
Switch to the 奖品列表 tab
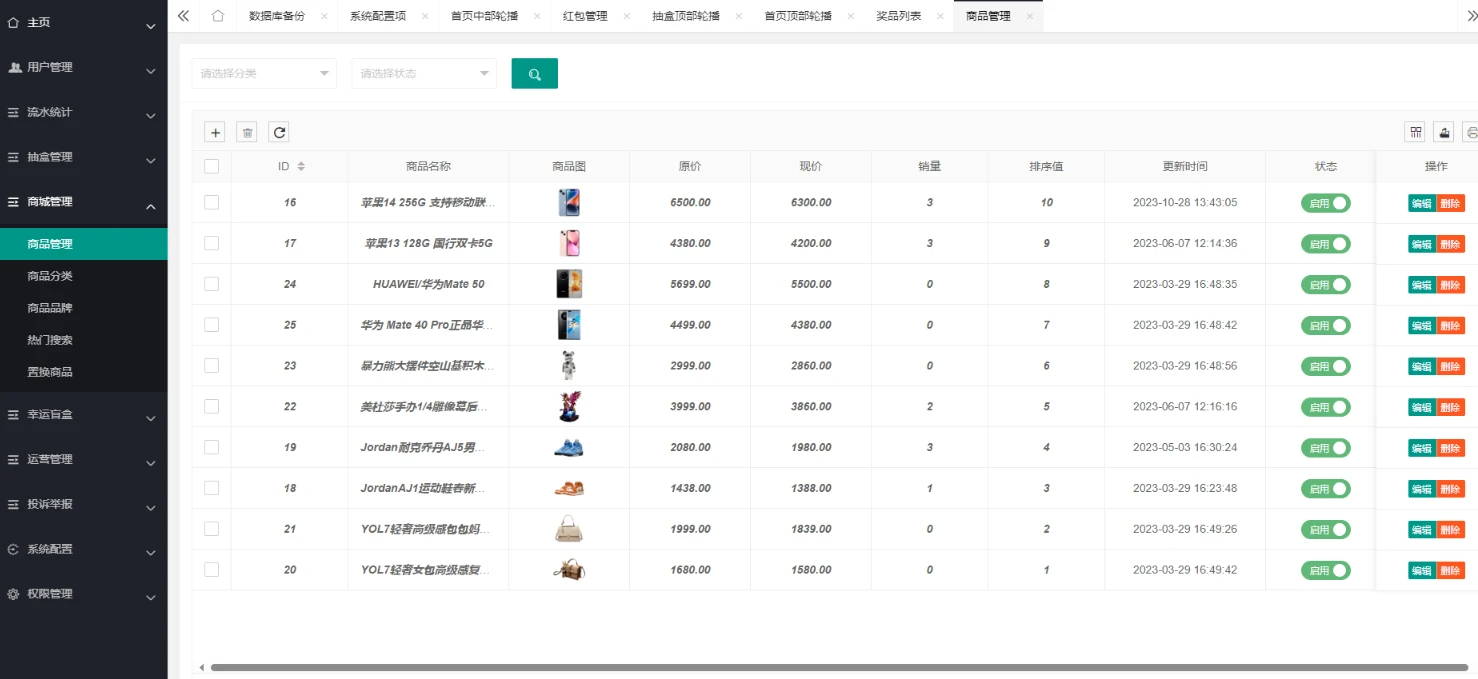900,15
